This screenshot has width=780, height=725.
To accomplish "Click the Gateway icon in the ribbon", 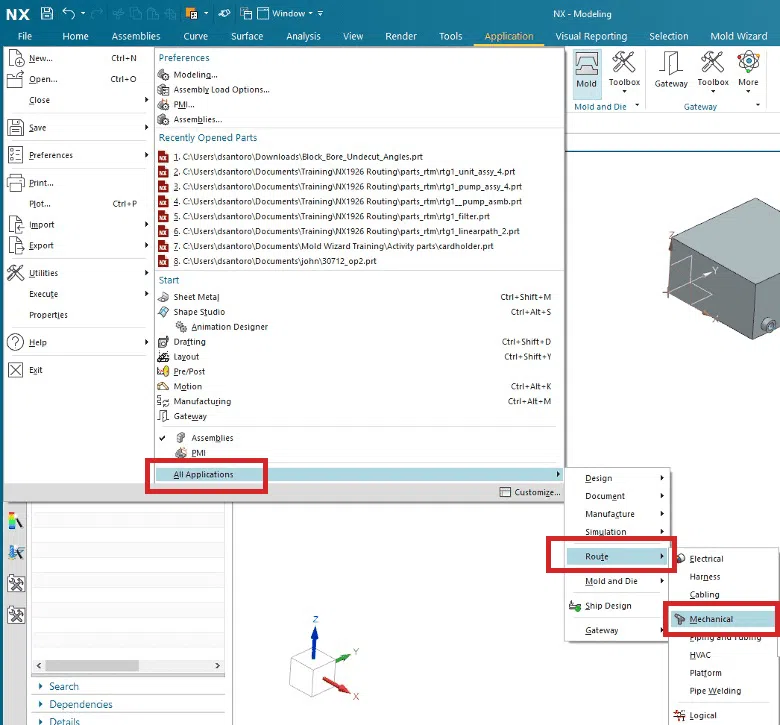I will pos(671,70).
